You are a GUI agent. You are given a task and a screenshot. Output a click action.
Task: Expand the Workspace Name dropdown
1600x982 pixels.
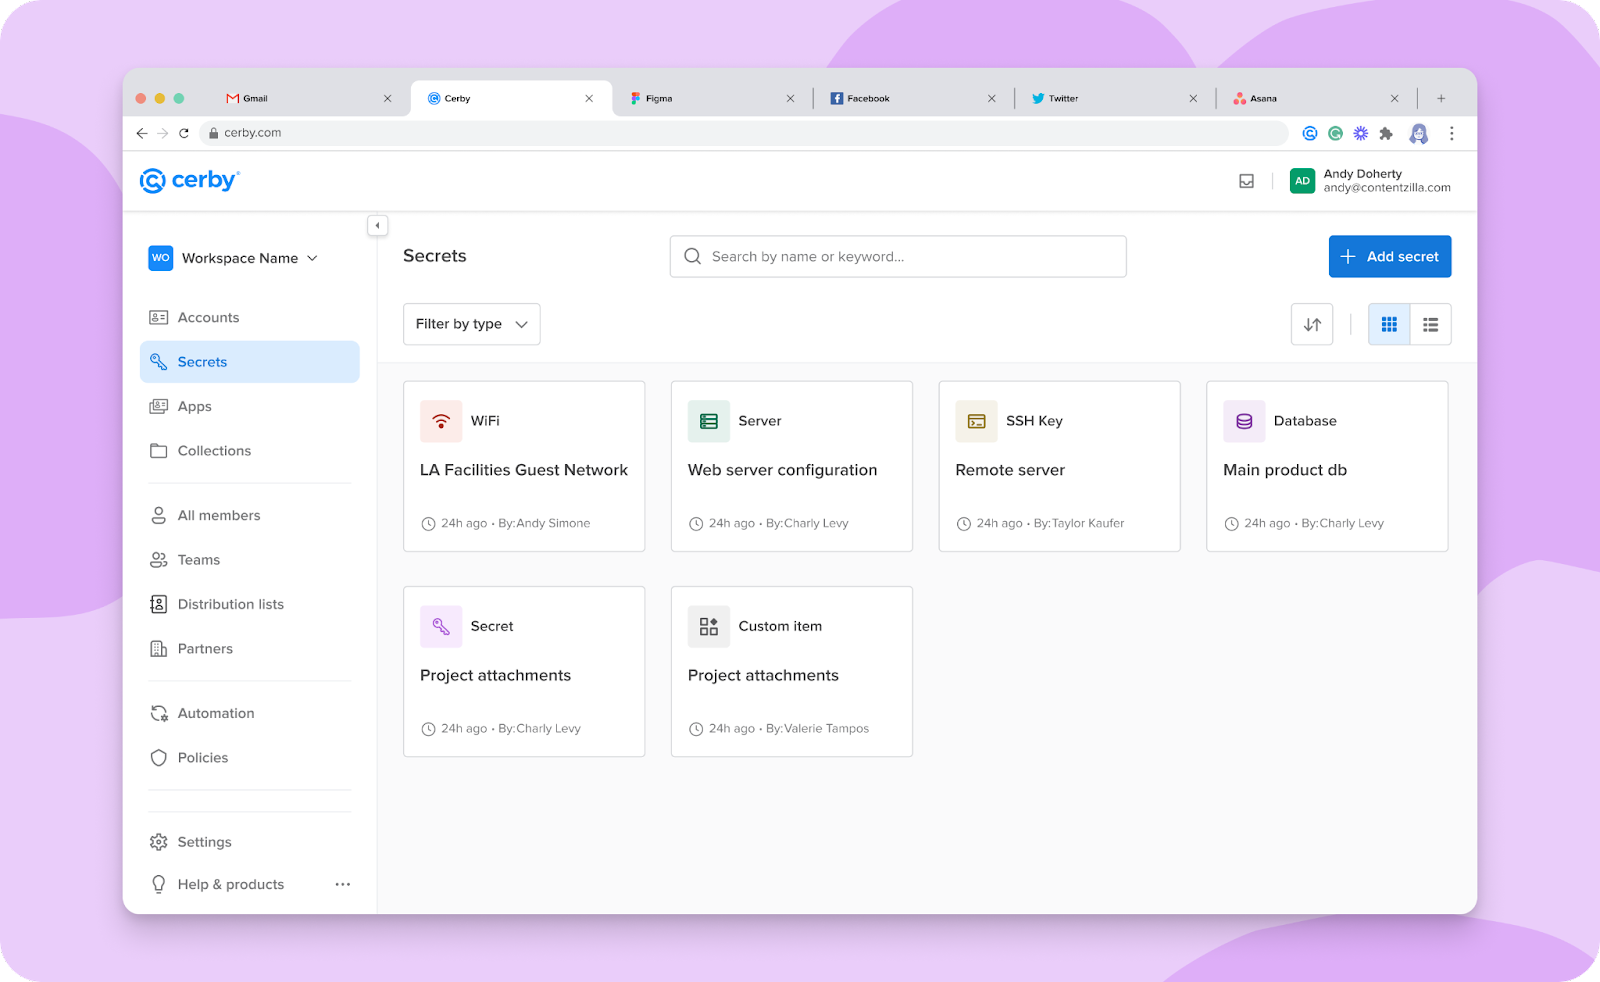(233, 258)
